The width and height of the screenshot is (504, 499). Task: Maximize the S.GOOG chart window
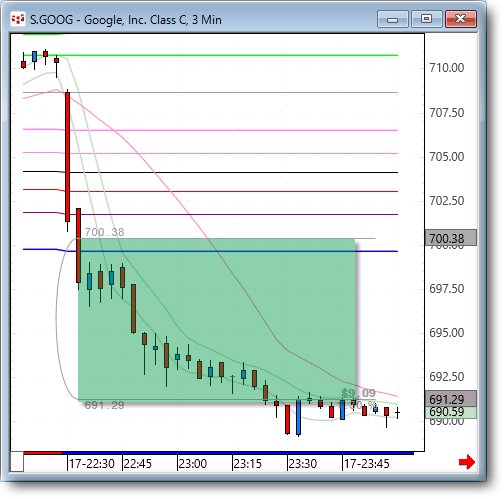pyautogui.click(x=427, y=19)
